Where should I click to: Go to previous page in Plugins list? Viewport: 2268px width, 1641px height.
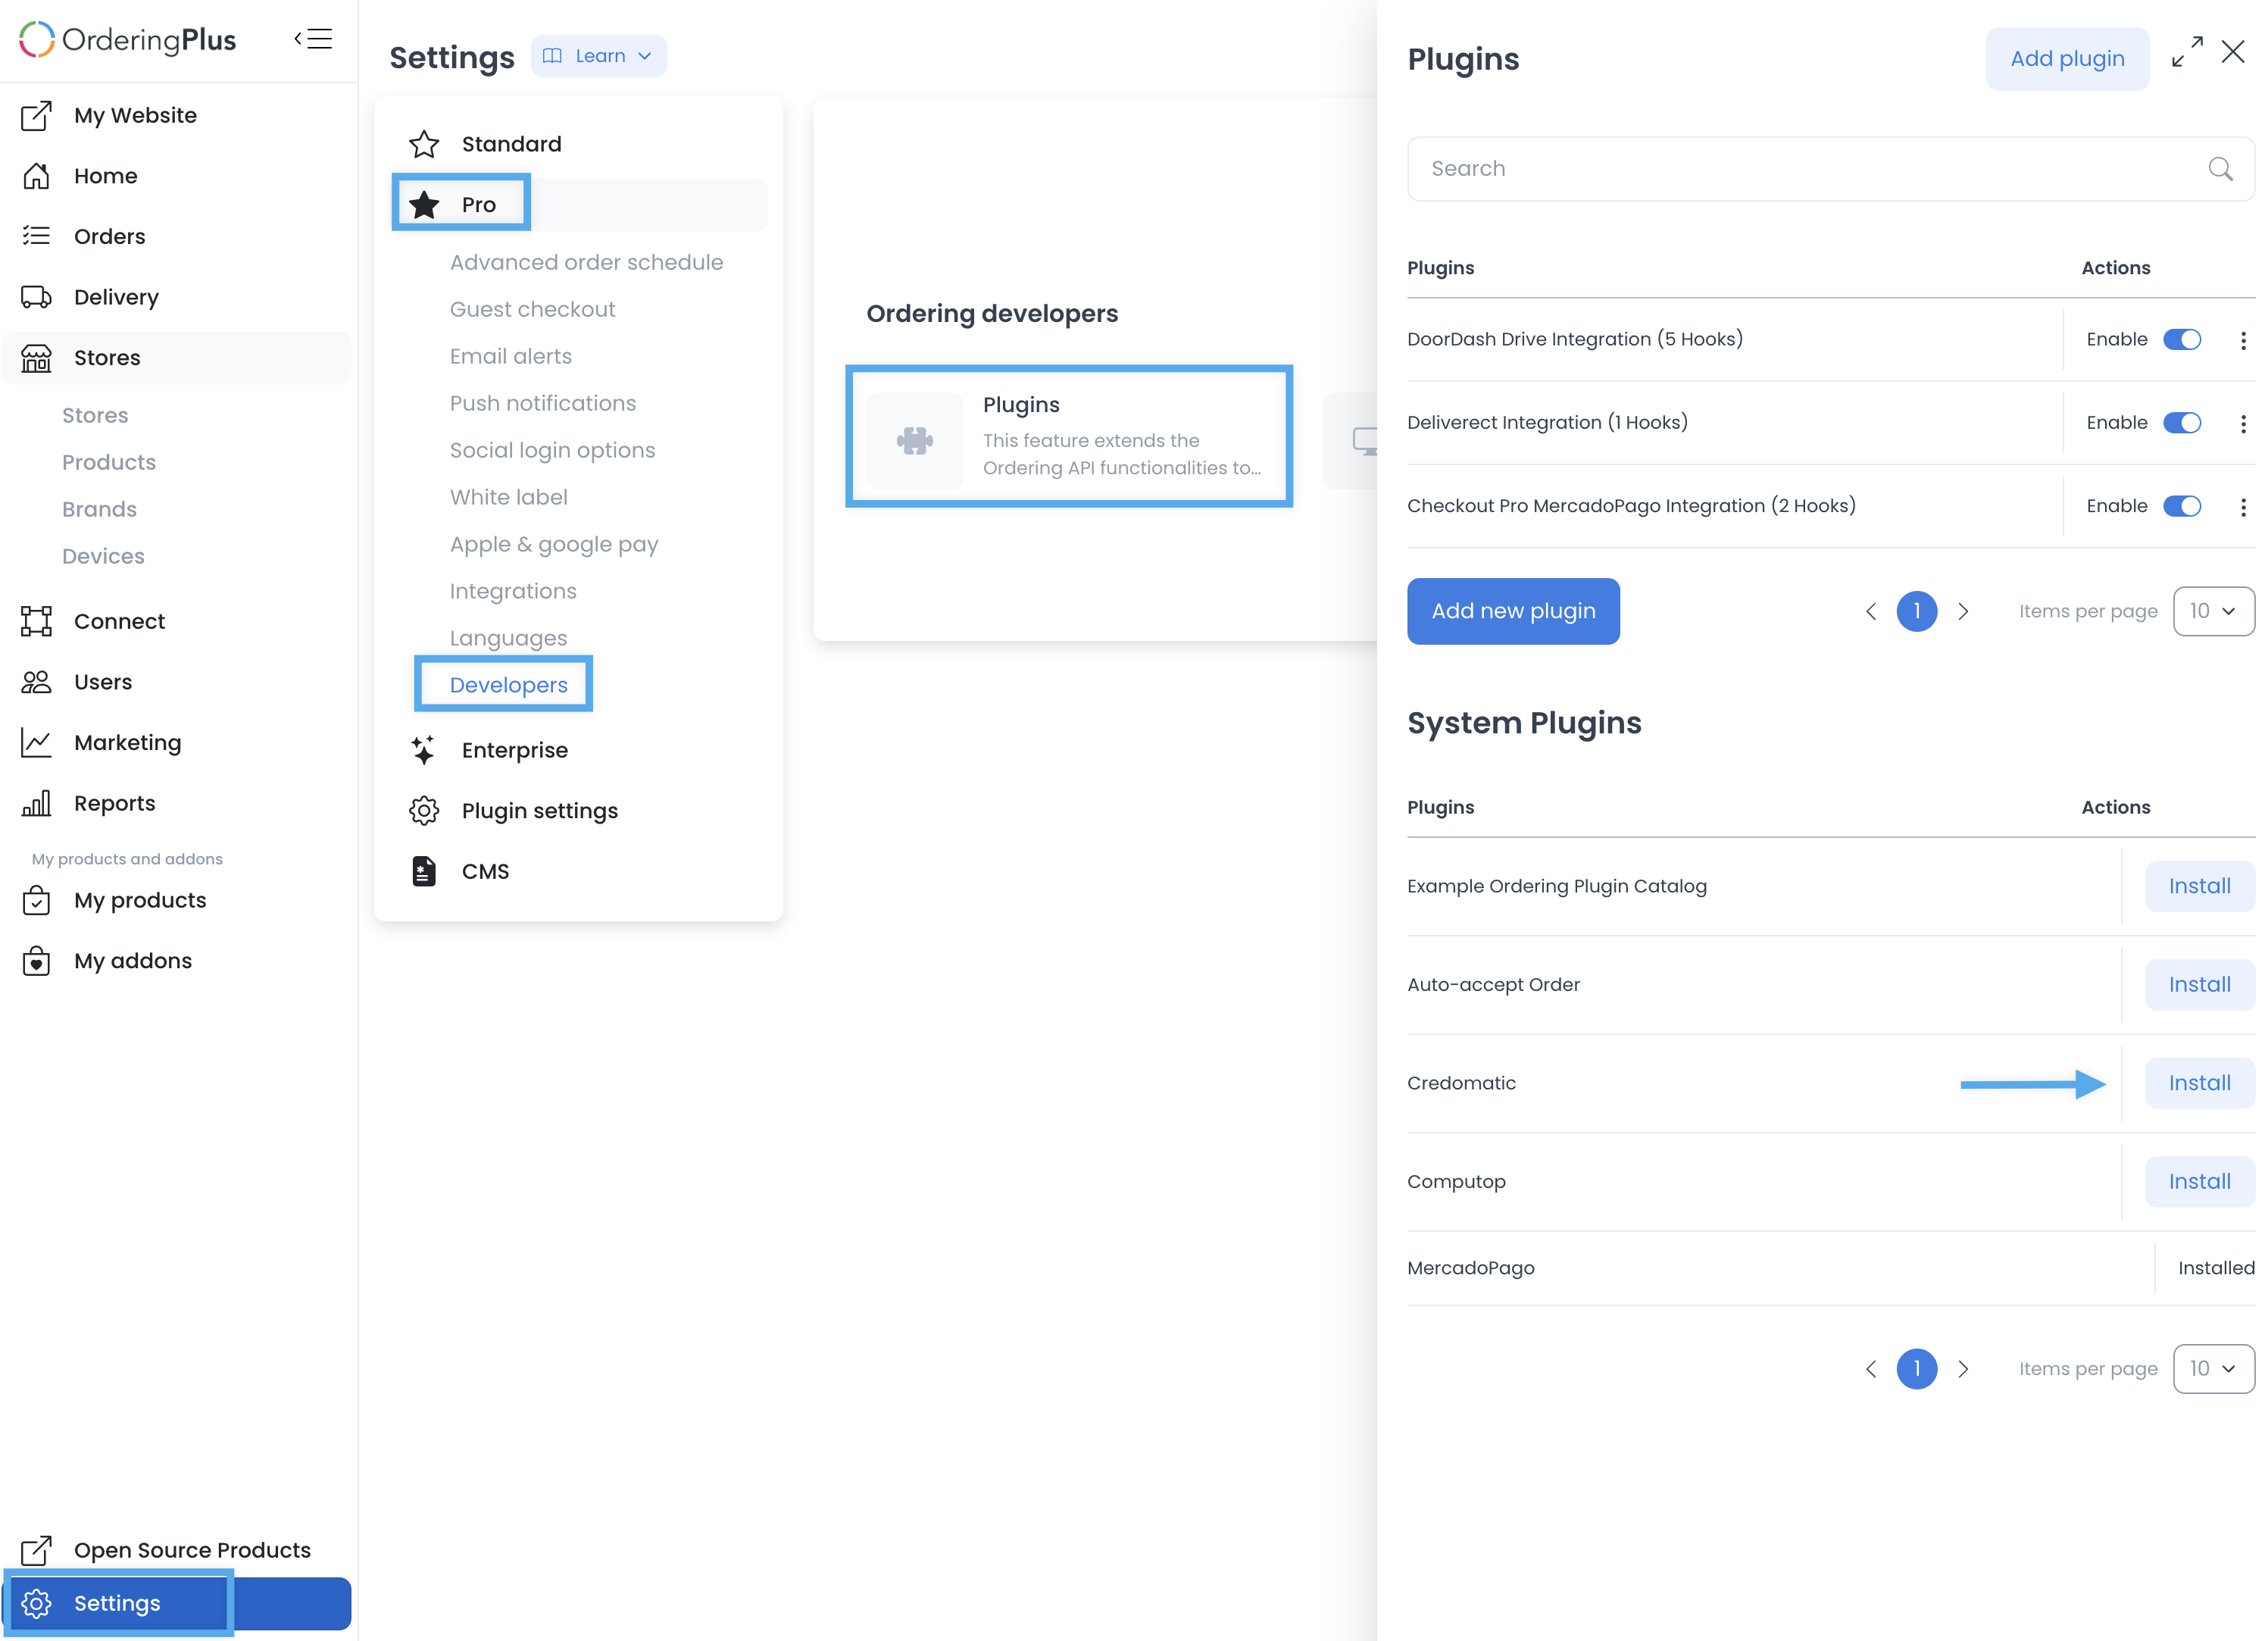click(1870, 611)
